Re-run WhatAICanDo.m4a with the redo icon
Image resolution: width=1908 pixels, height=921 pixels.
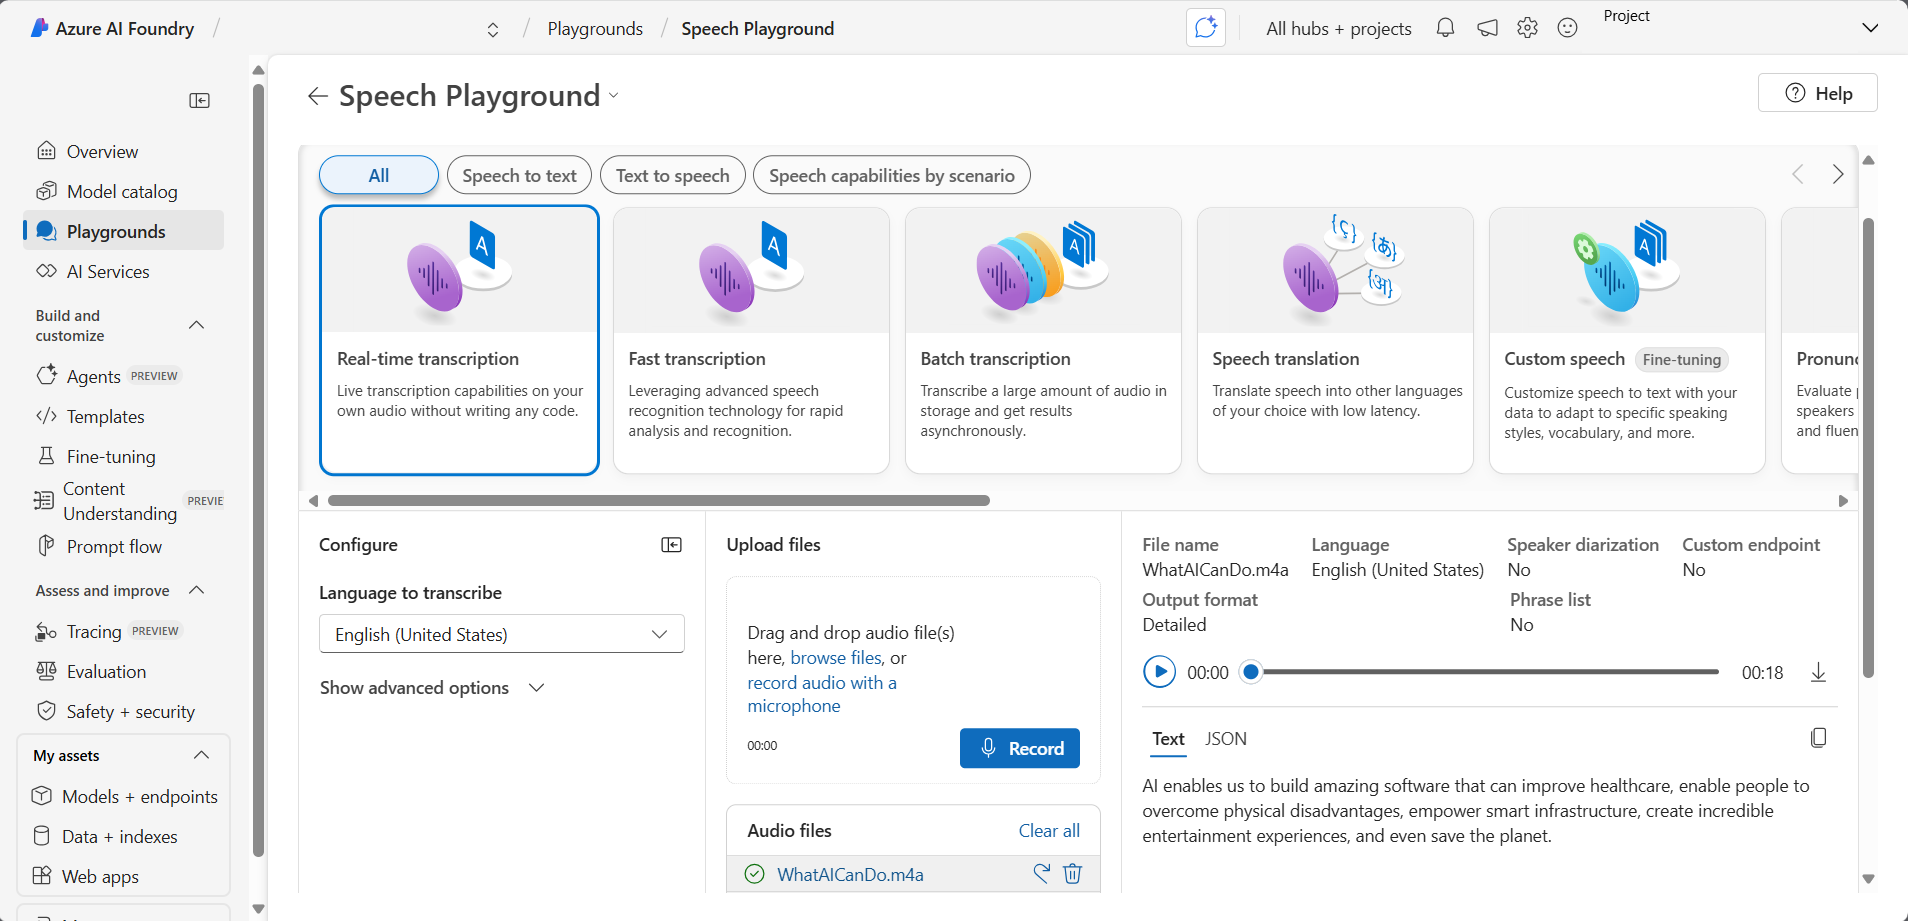click(1042, 873)
